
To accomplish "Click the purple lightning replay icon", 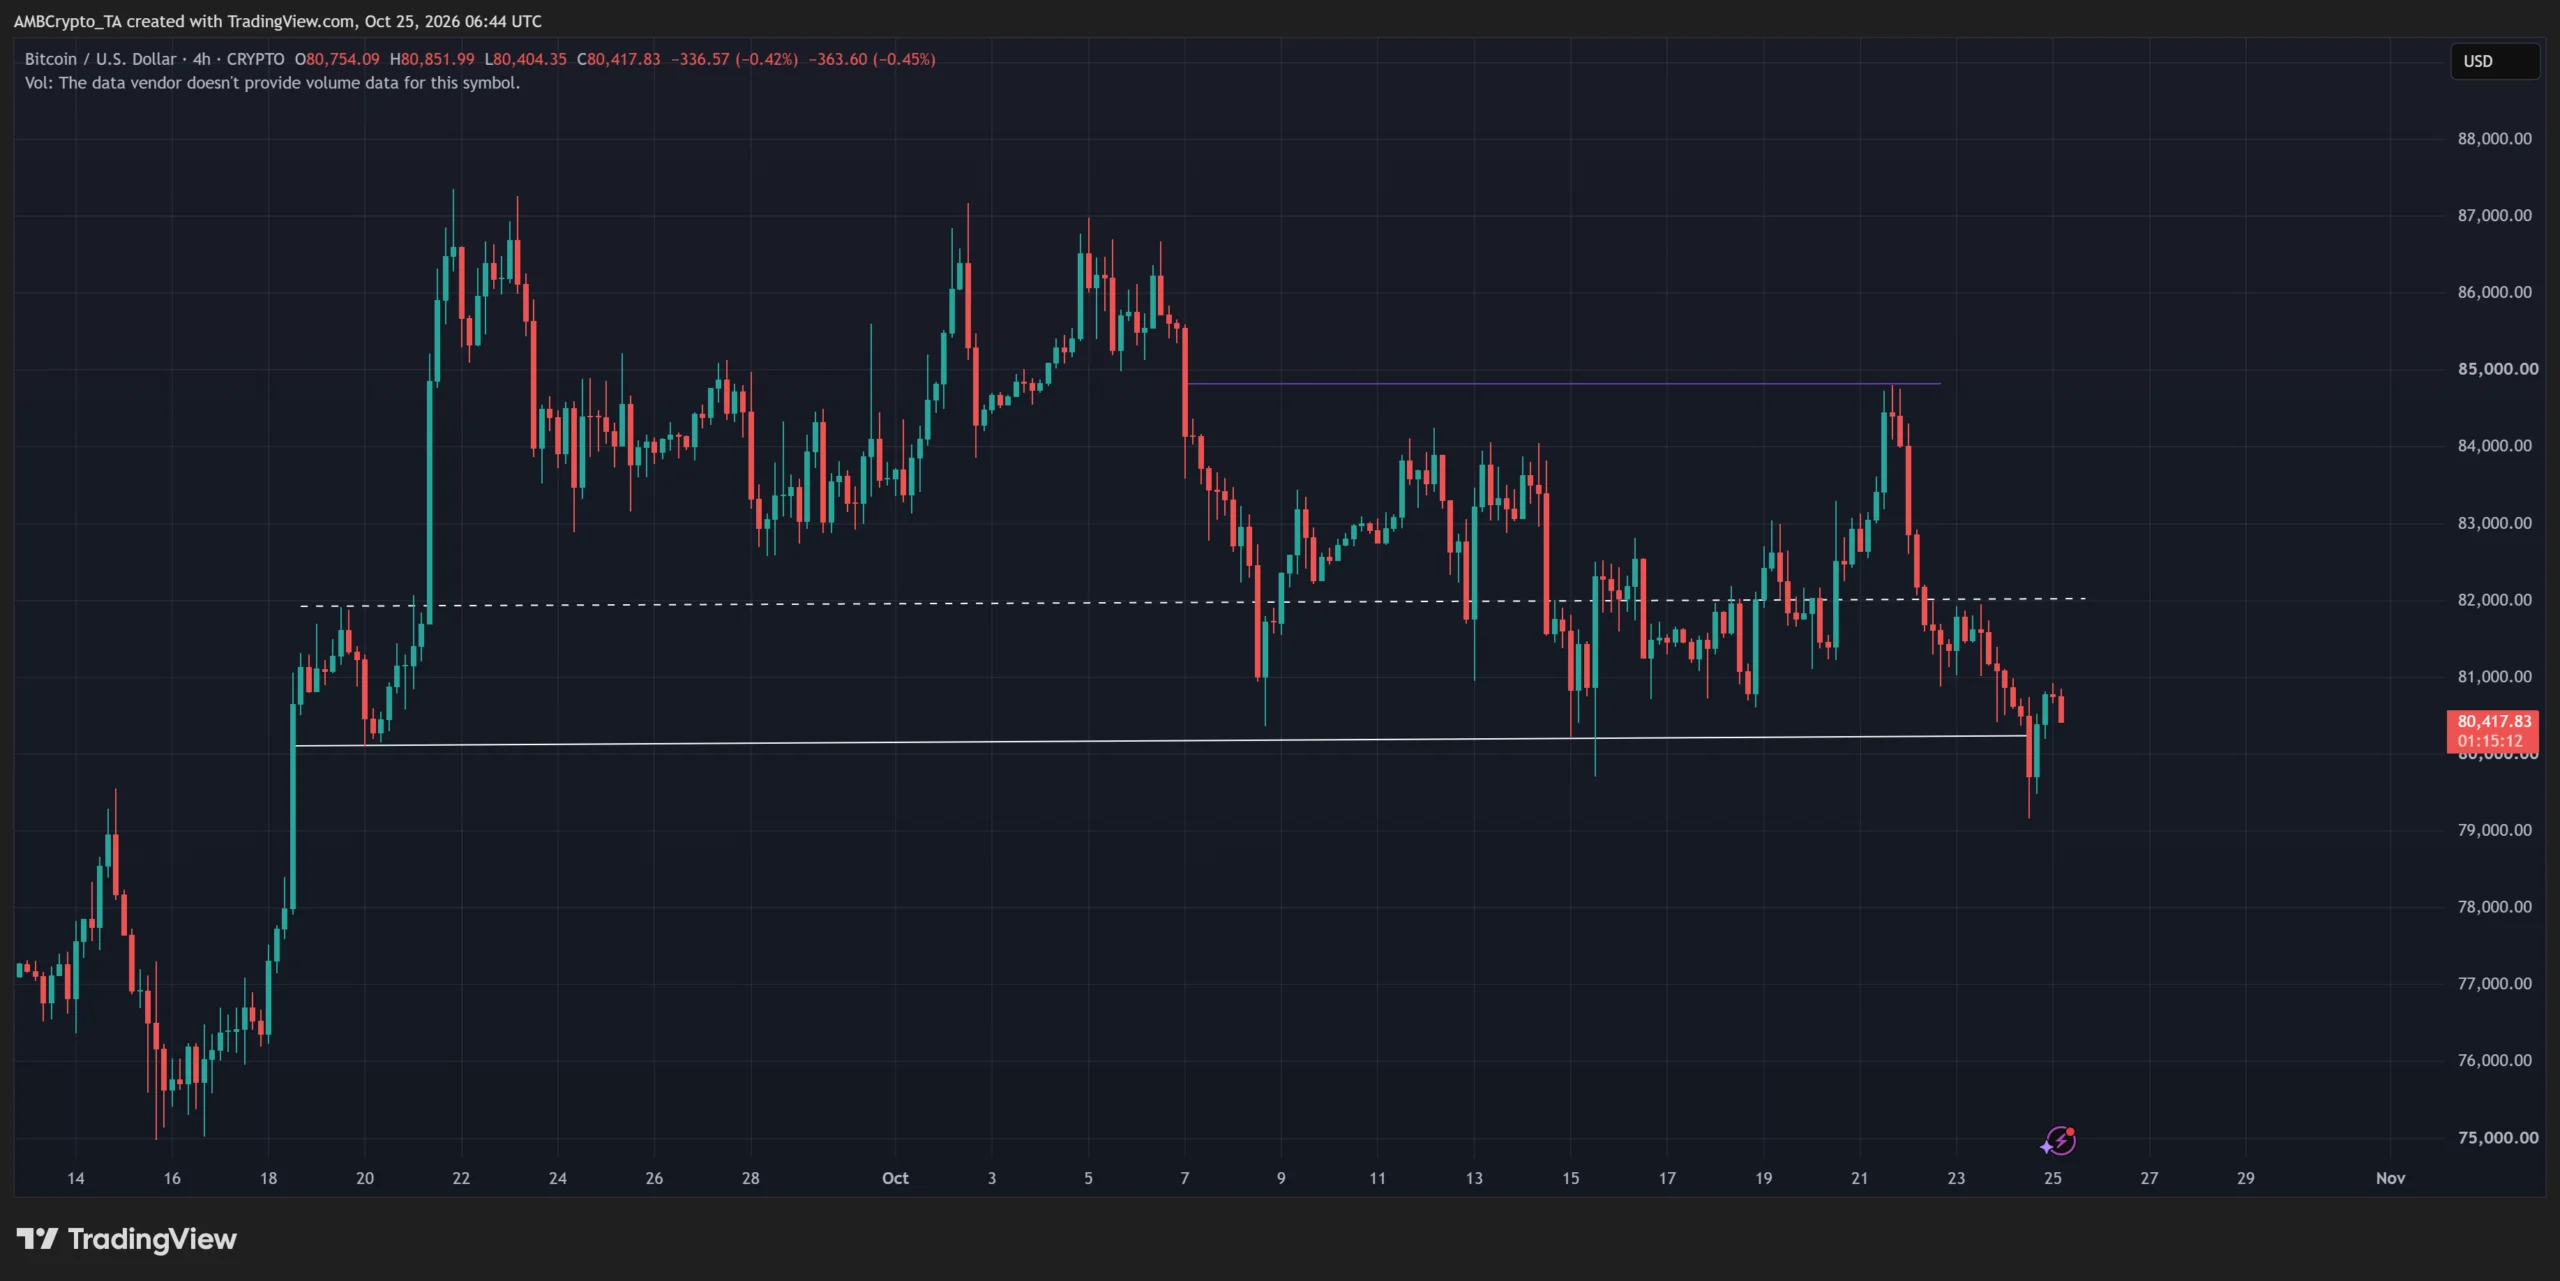I will point(2059,1140).
